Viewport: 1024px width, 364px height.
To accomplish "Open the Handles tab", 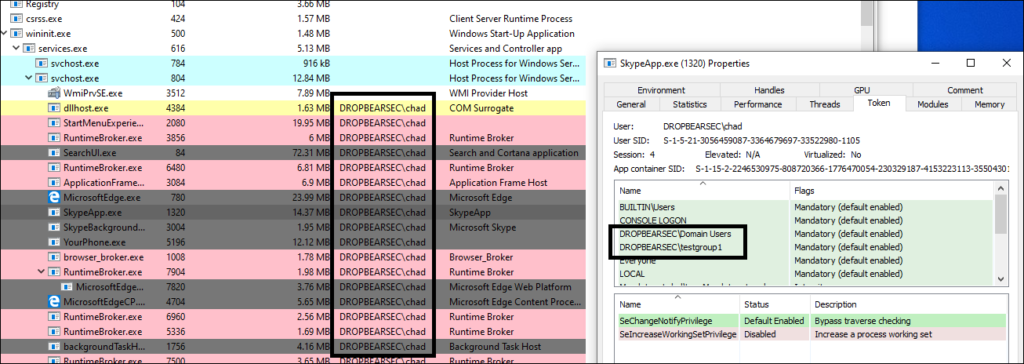I will 769,90.
